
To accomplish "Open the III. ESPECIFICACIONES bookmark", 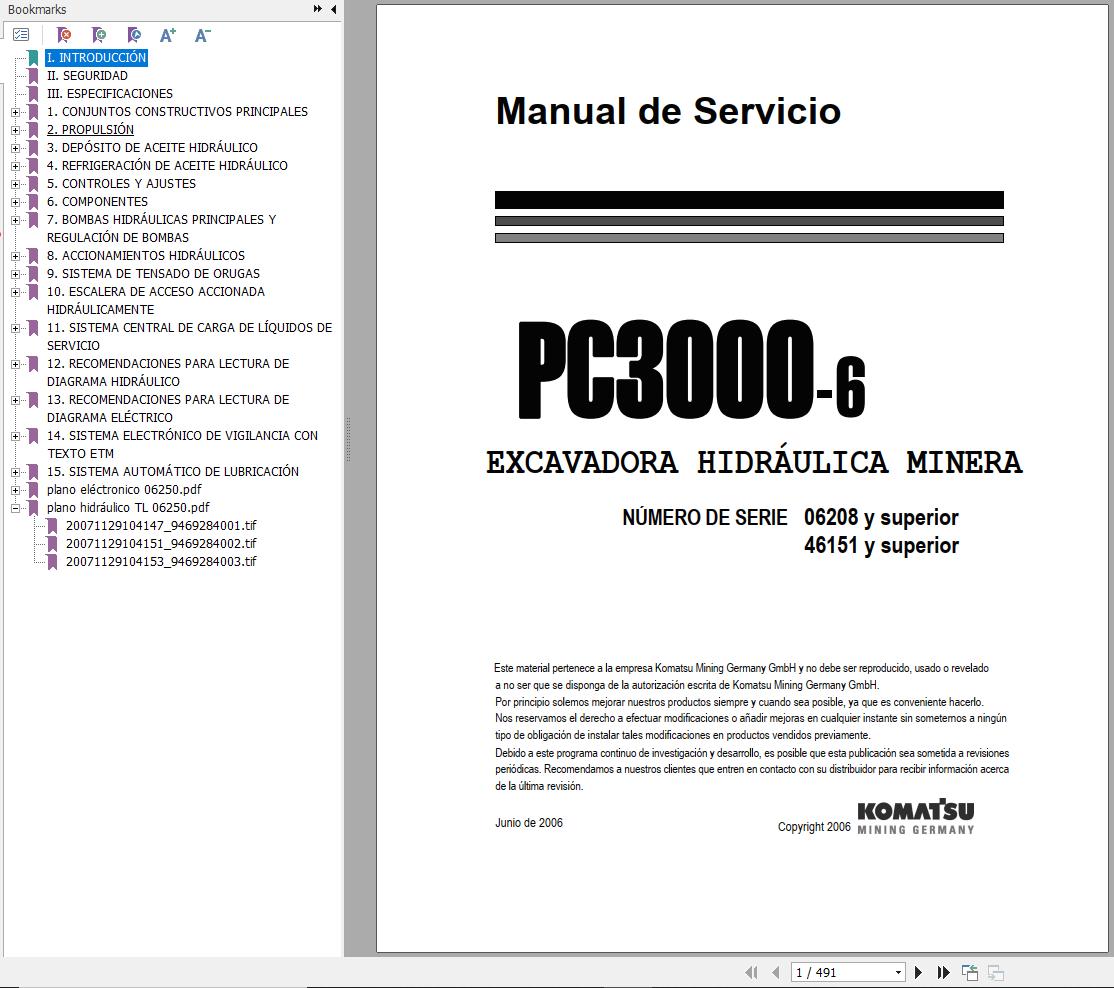I will click(109, 94).
